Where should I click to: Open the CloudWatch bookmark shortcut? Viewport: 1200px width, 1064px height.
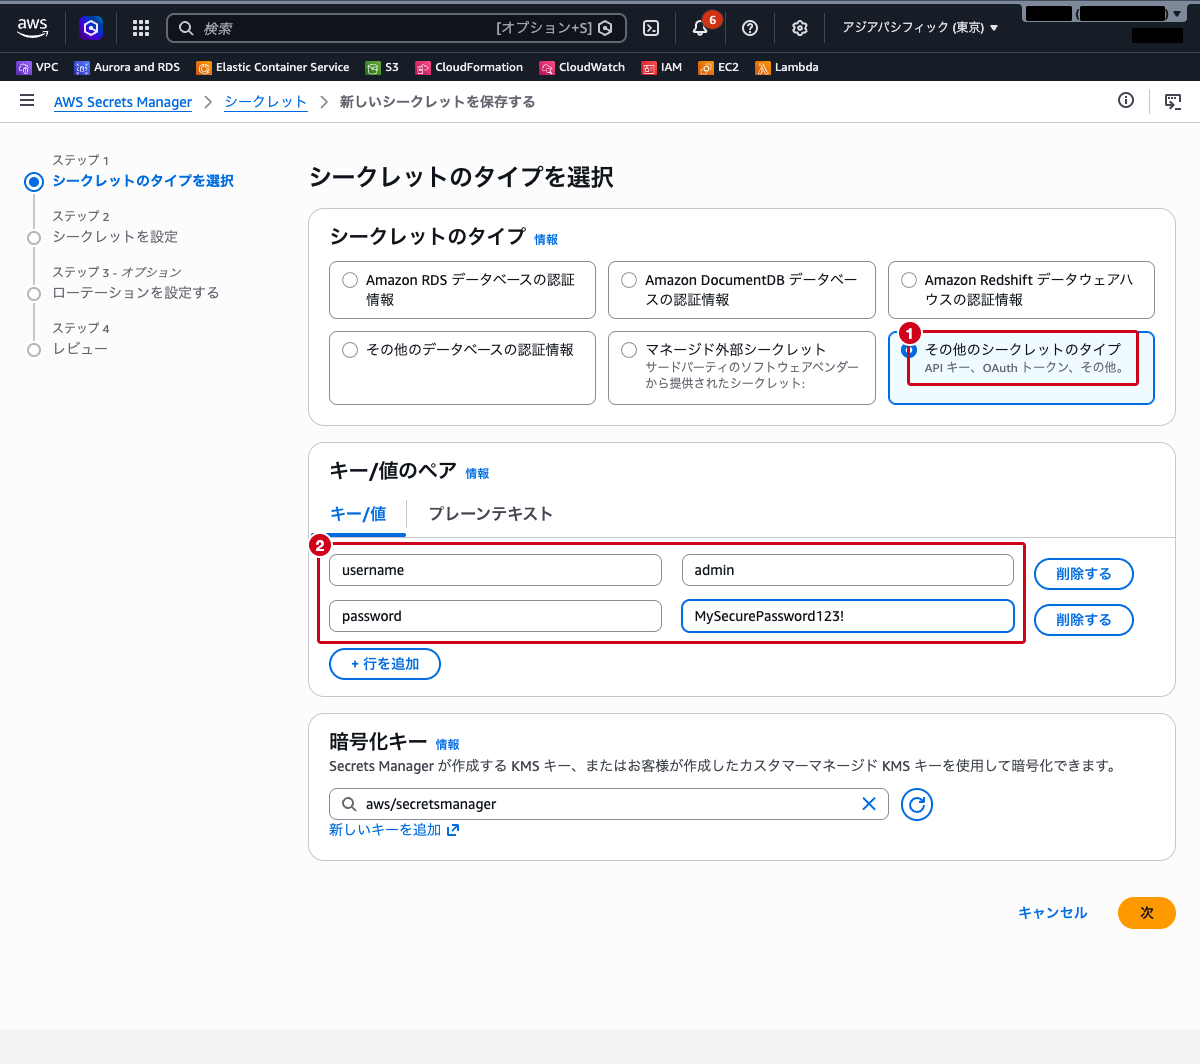[x=583, y=67]
